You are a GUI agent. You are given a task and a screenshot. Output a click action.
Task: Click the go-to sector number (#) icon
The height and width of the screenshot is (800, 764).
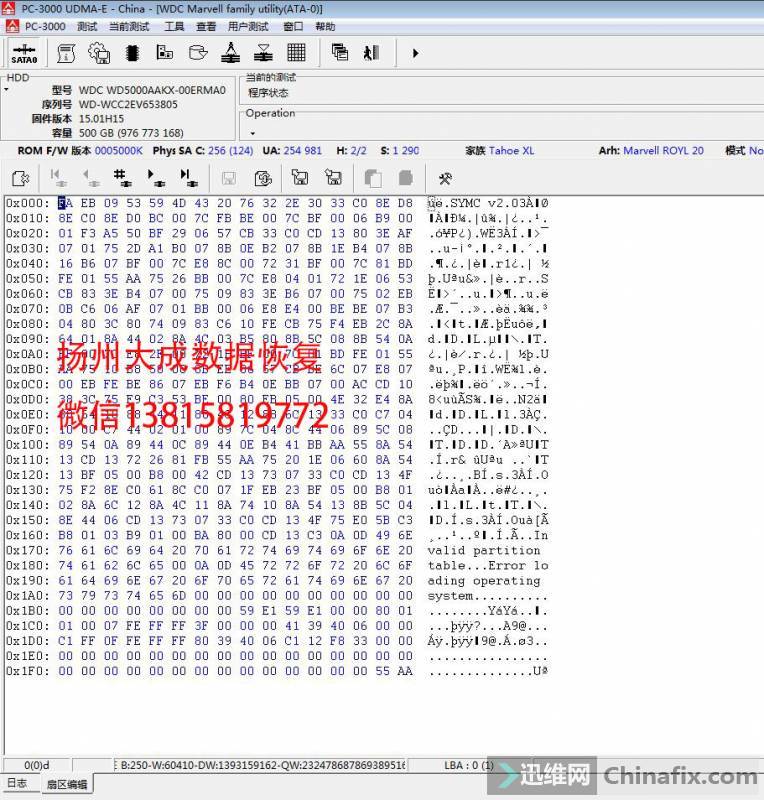click(122, 178)
